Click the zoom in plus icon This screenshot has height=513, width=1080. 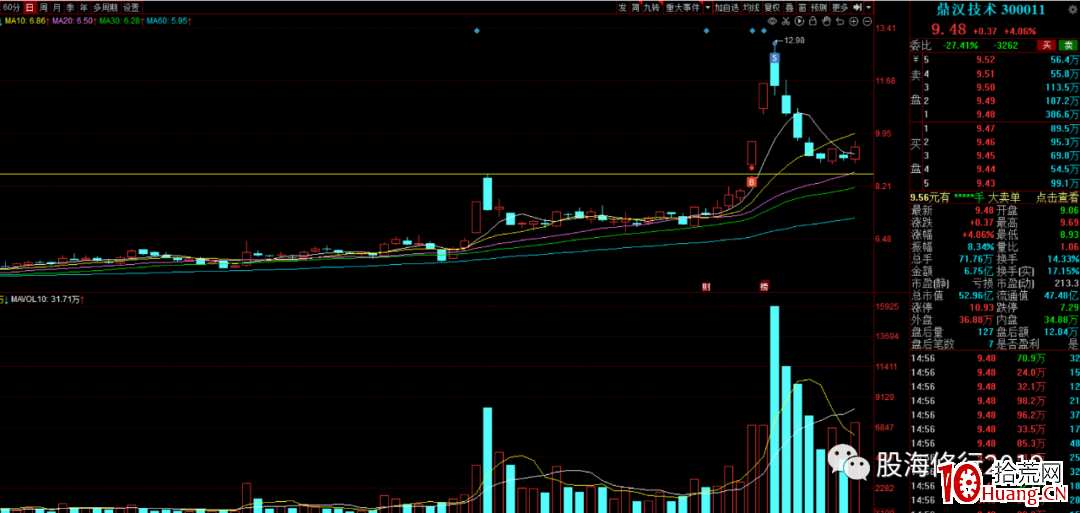tap(853, 21)
